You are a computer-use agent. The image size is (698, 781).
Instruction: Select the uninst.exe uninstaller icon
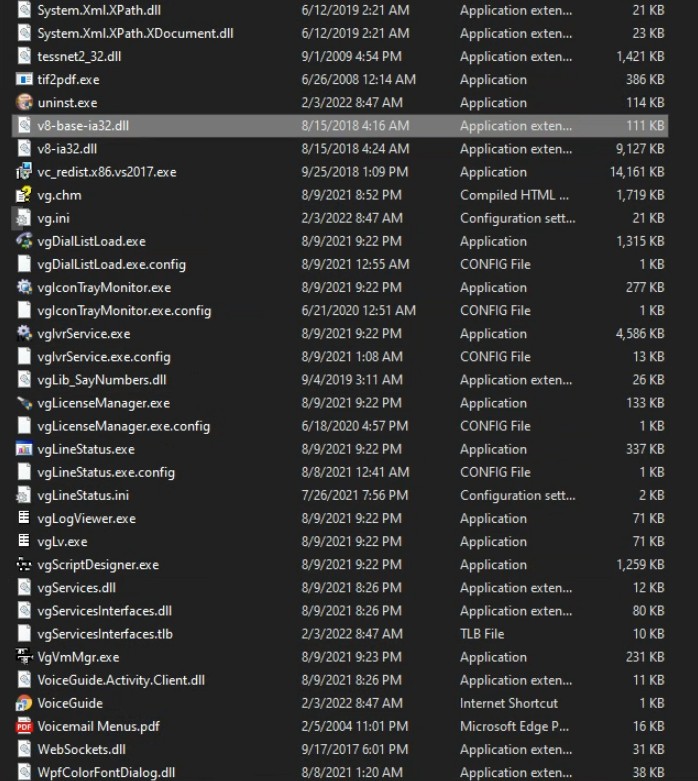pyautogui.click(x=24, y=102)
